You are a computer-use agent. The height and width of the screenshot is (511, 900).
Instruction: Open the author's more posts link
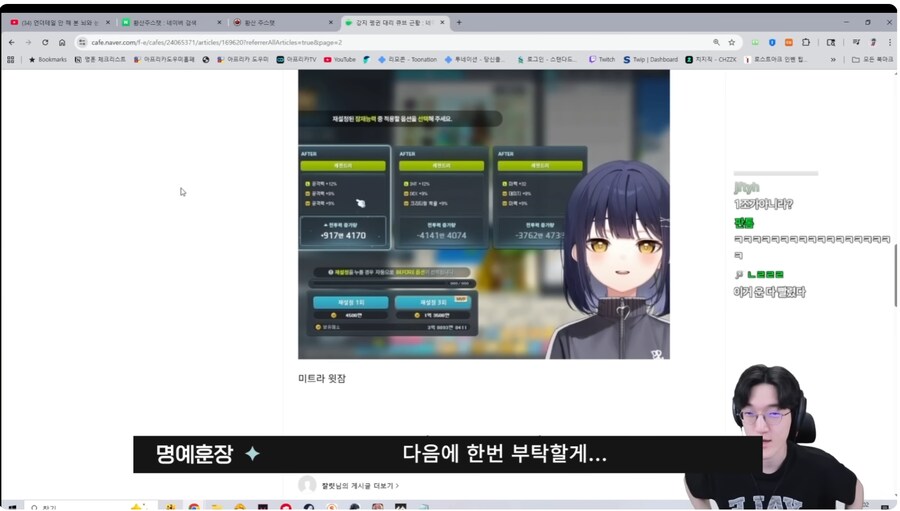360,486
